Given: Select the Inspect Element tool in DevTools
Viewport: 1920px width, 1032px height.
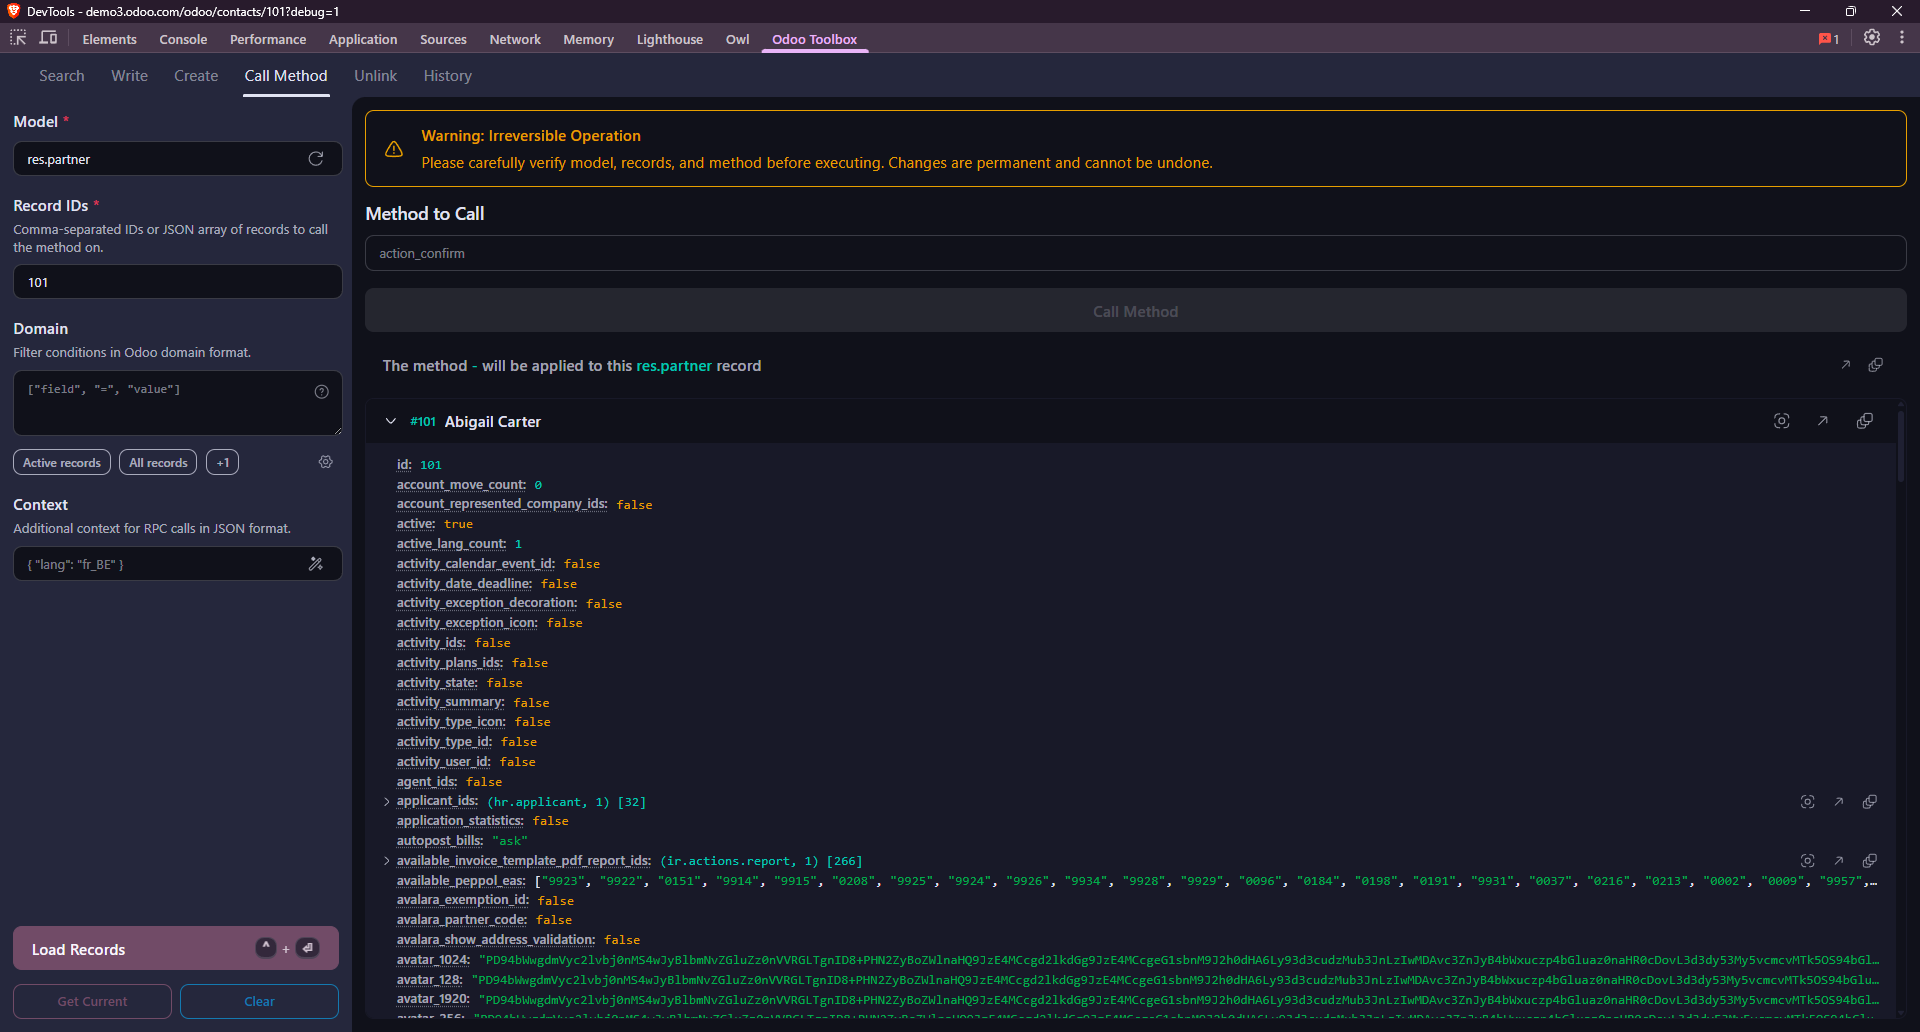Looking at the screenshot, I should (17, 38).
